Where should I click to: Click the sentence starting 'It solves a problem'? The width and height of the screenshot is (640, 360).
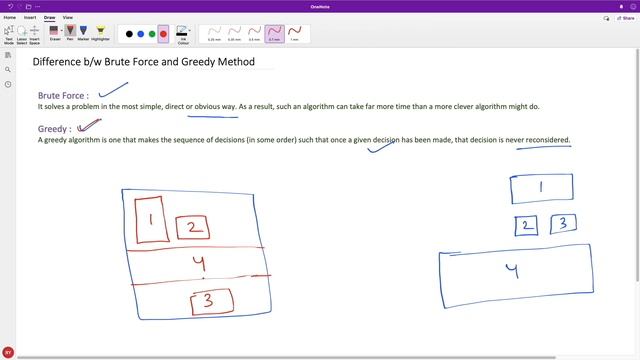click(x=288, y=107)
